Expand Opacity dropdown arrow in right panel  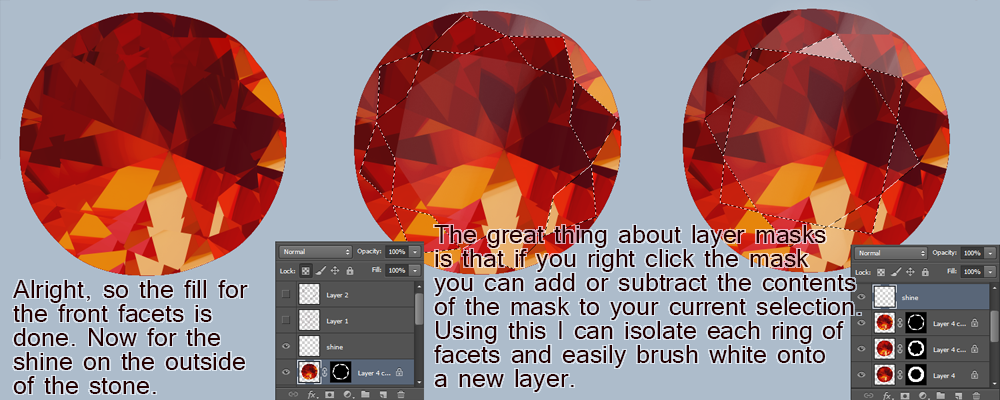coord(992,253)
